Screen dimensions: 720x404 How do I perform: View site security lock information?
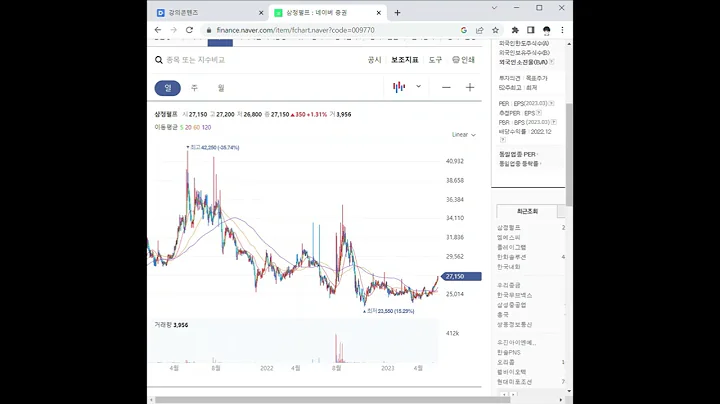pos(209,30)
